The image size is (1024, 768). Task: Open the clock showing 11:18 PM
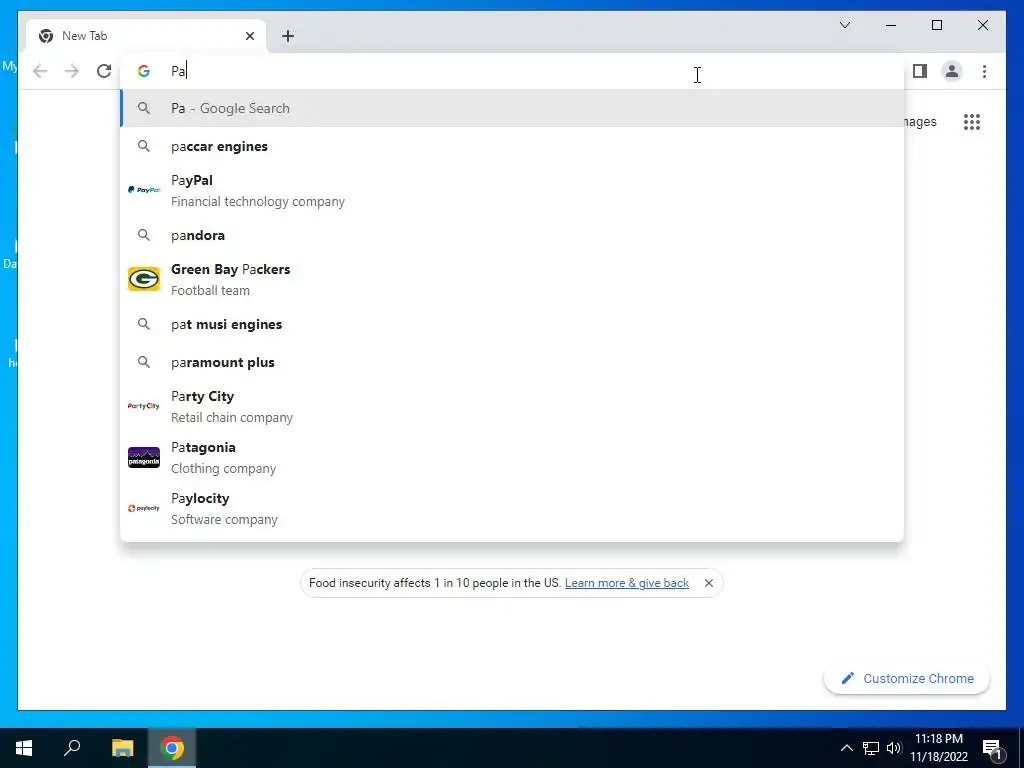pos(939,748)
